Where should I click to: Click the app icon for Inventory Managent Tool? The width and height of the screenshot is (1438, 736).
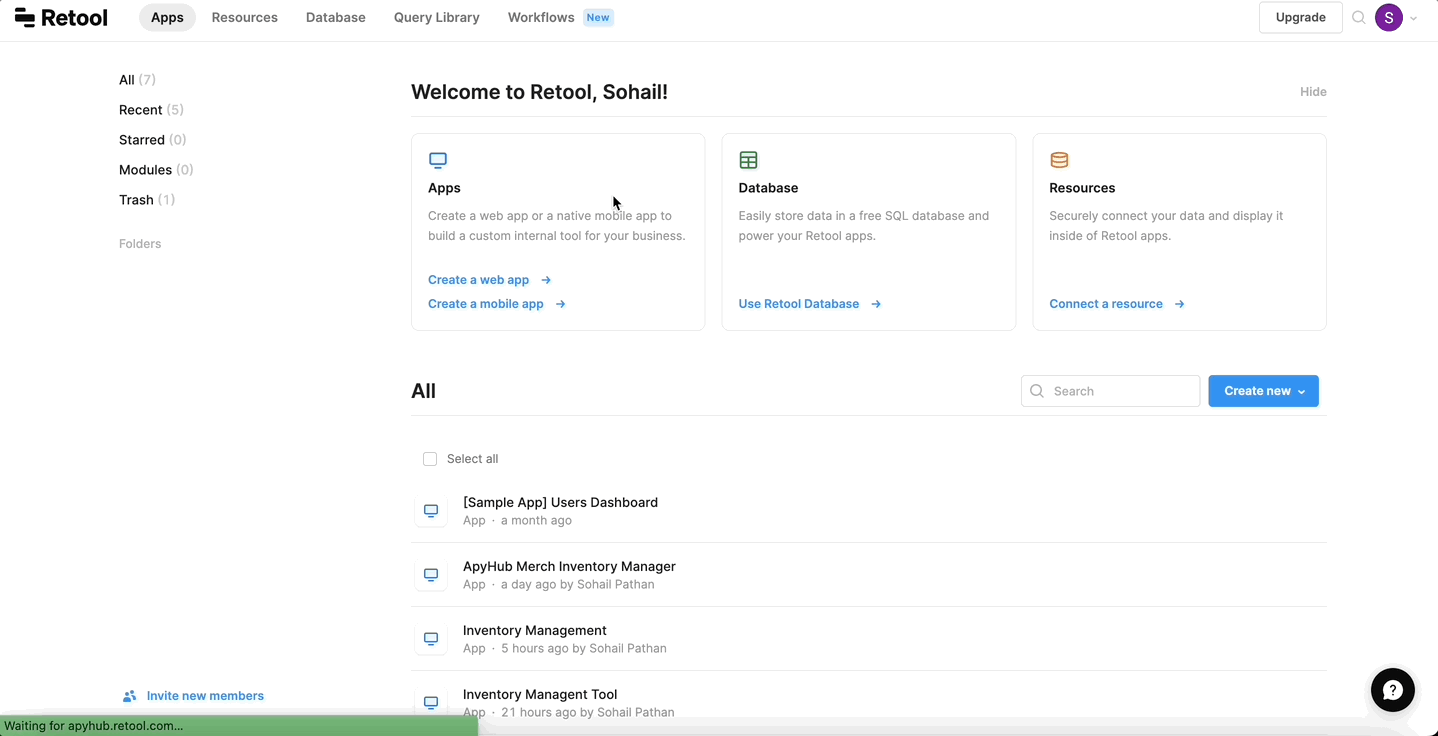coord(431,702)
